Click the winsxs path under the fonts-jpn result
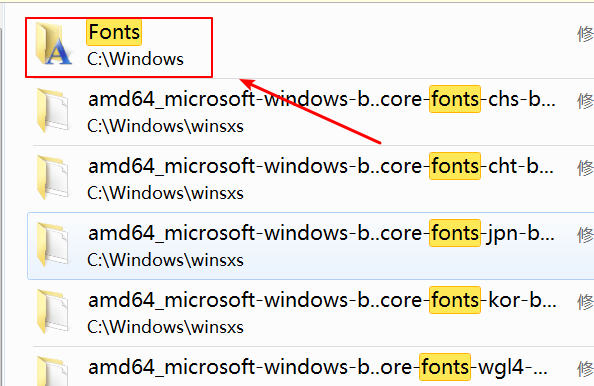The image size is (594, 386). pos(165,260)
